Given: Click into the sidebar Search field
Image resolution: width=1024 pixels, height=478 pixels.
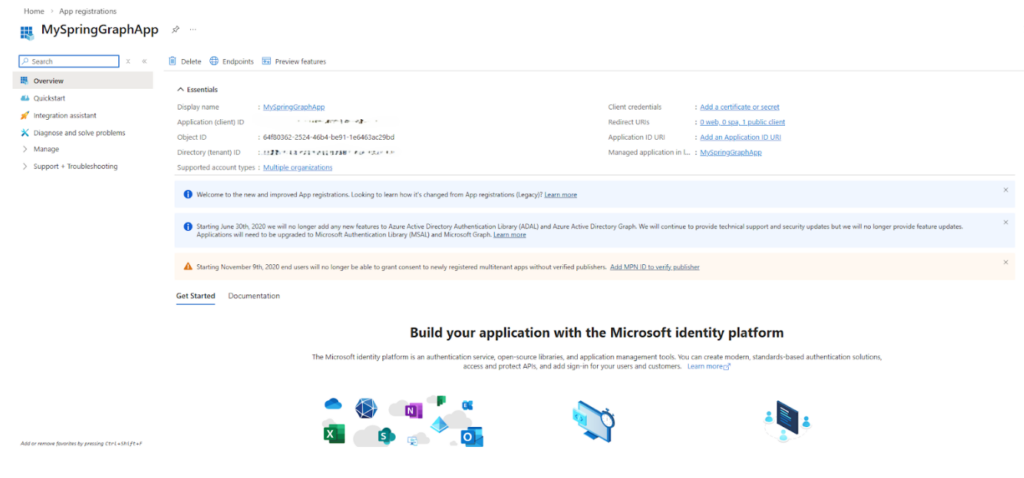Looking at the screenshot, I should 69,61.
